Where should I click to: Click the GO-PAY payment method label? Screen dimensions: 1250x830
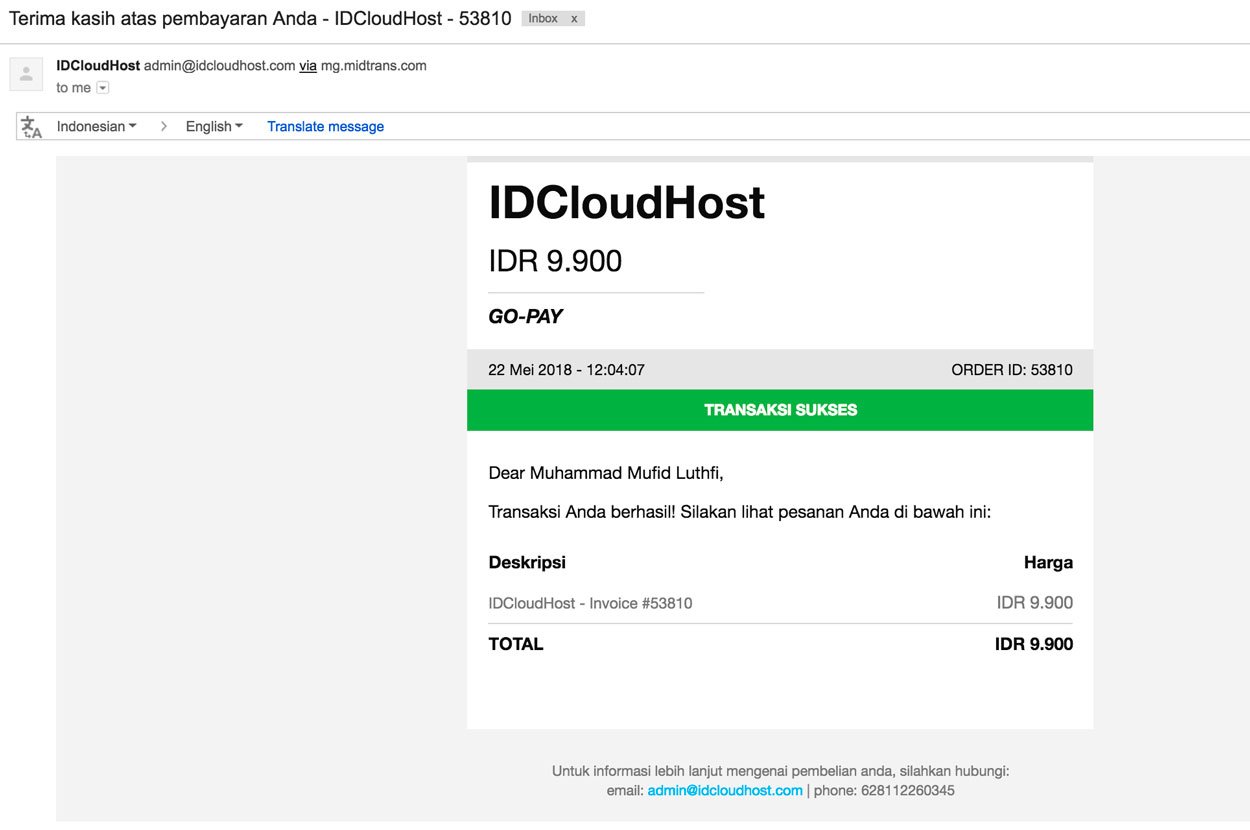(x=525, y=315)
